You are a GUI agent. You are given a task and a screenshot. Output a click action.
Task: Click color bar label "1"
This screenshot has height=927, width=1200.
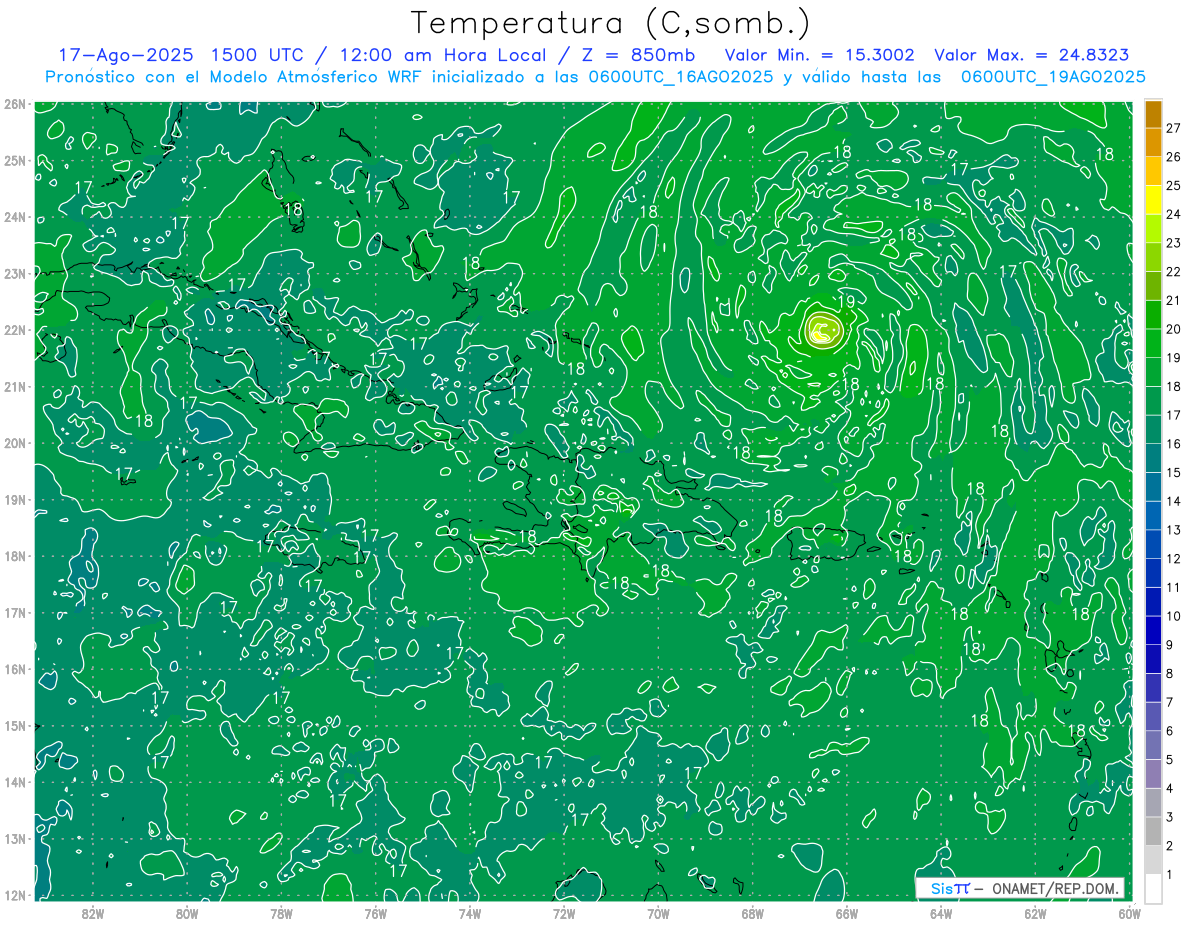[x=1170, y=874]
